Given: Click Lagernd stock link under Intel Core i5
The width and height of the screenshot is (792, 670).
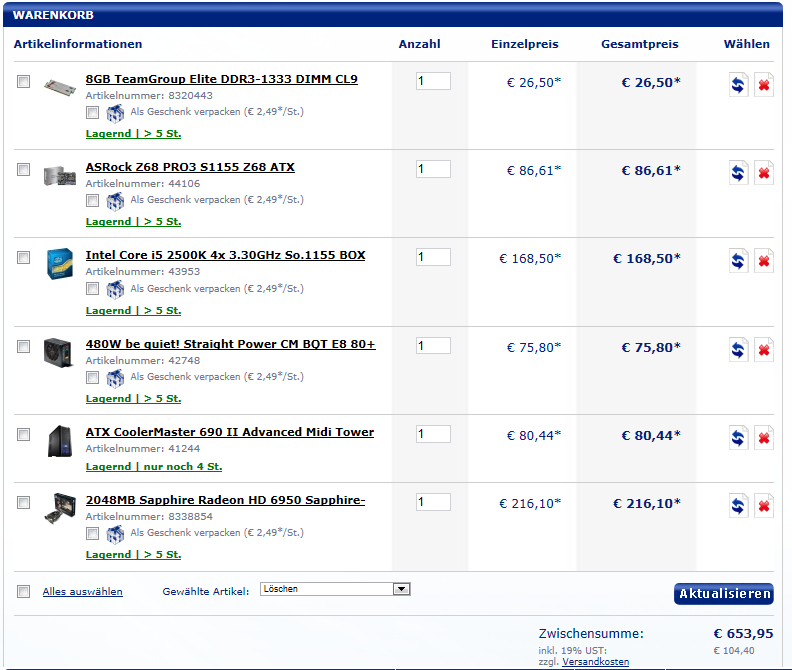Looking at the screenshot, I should click(133, 311).
